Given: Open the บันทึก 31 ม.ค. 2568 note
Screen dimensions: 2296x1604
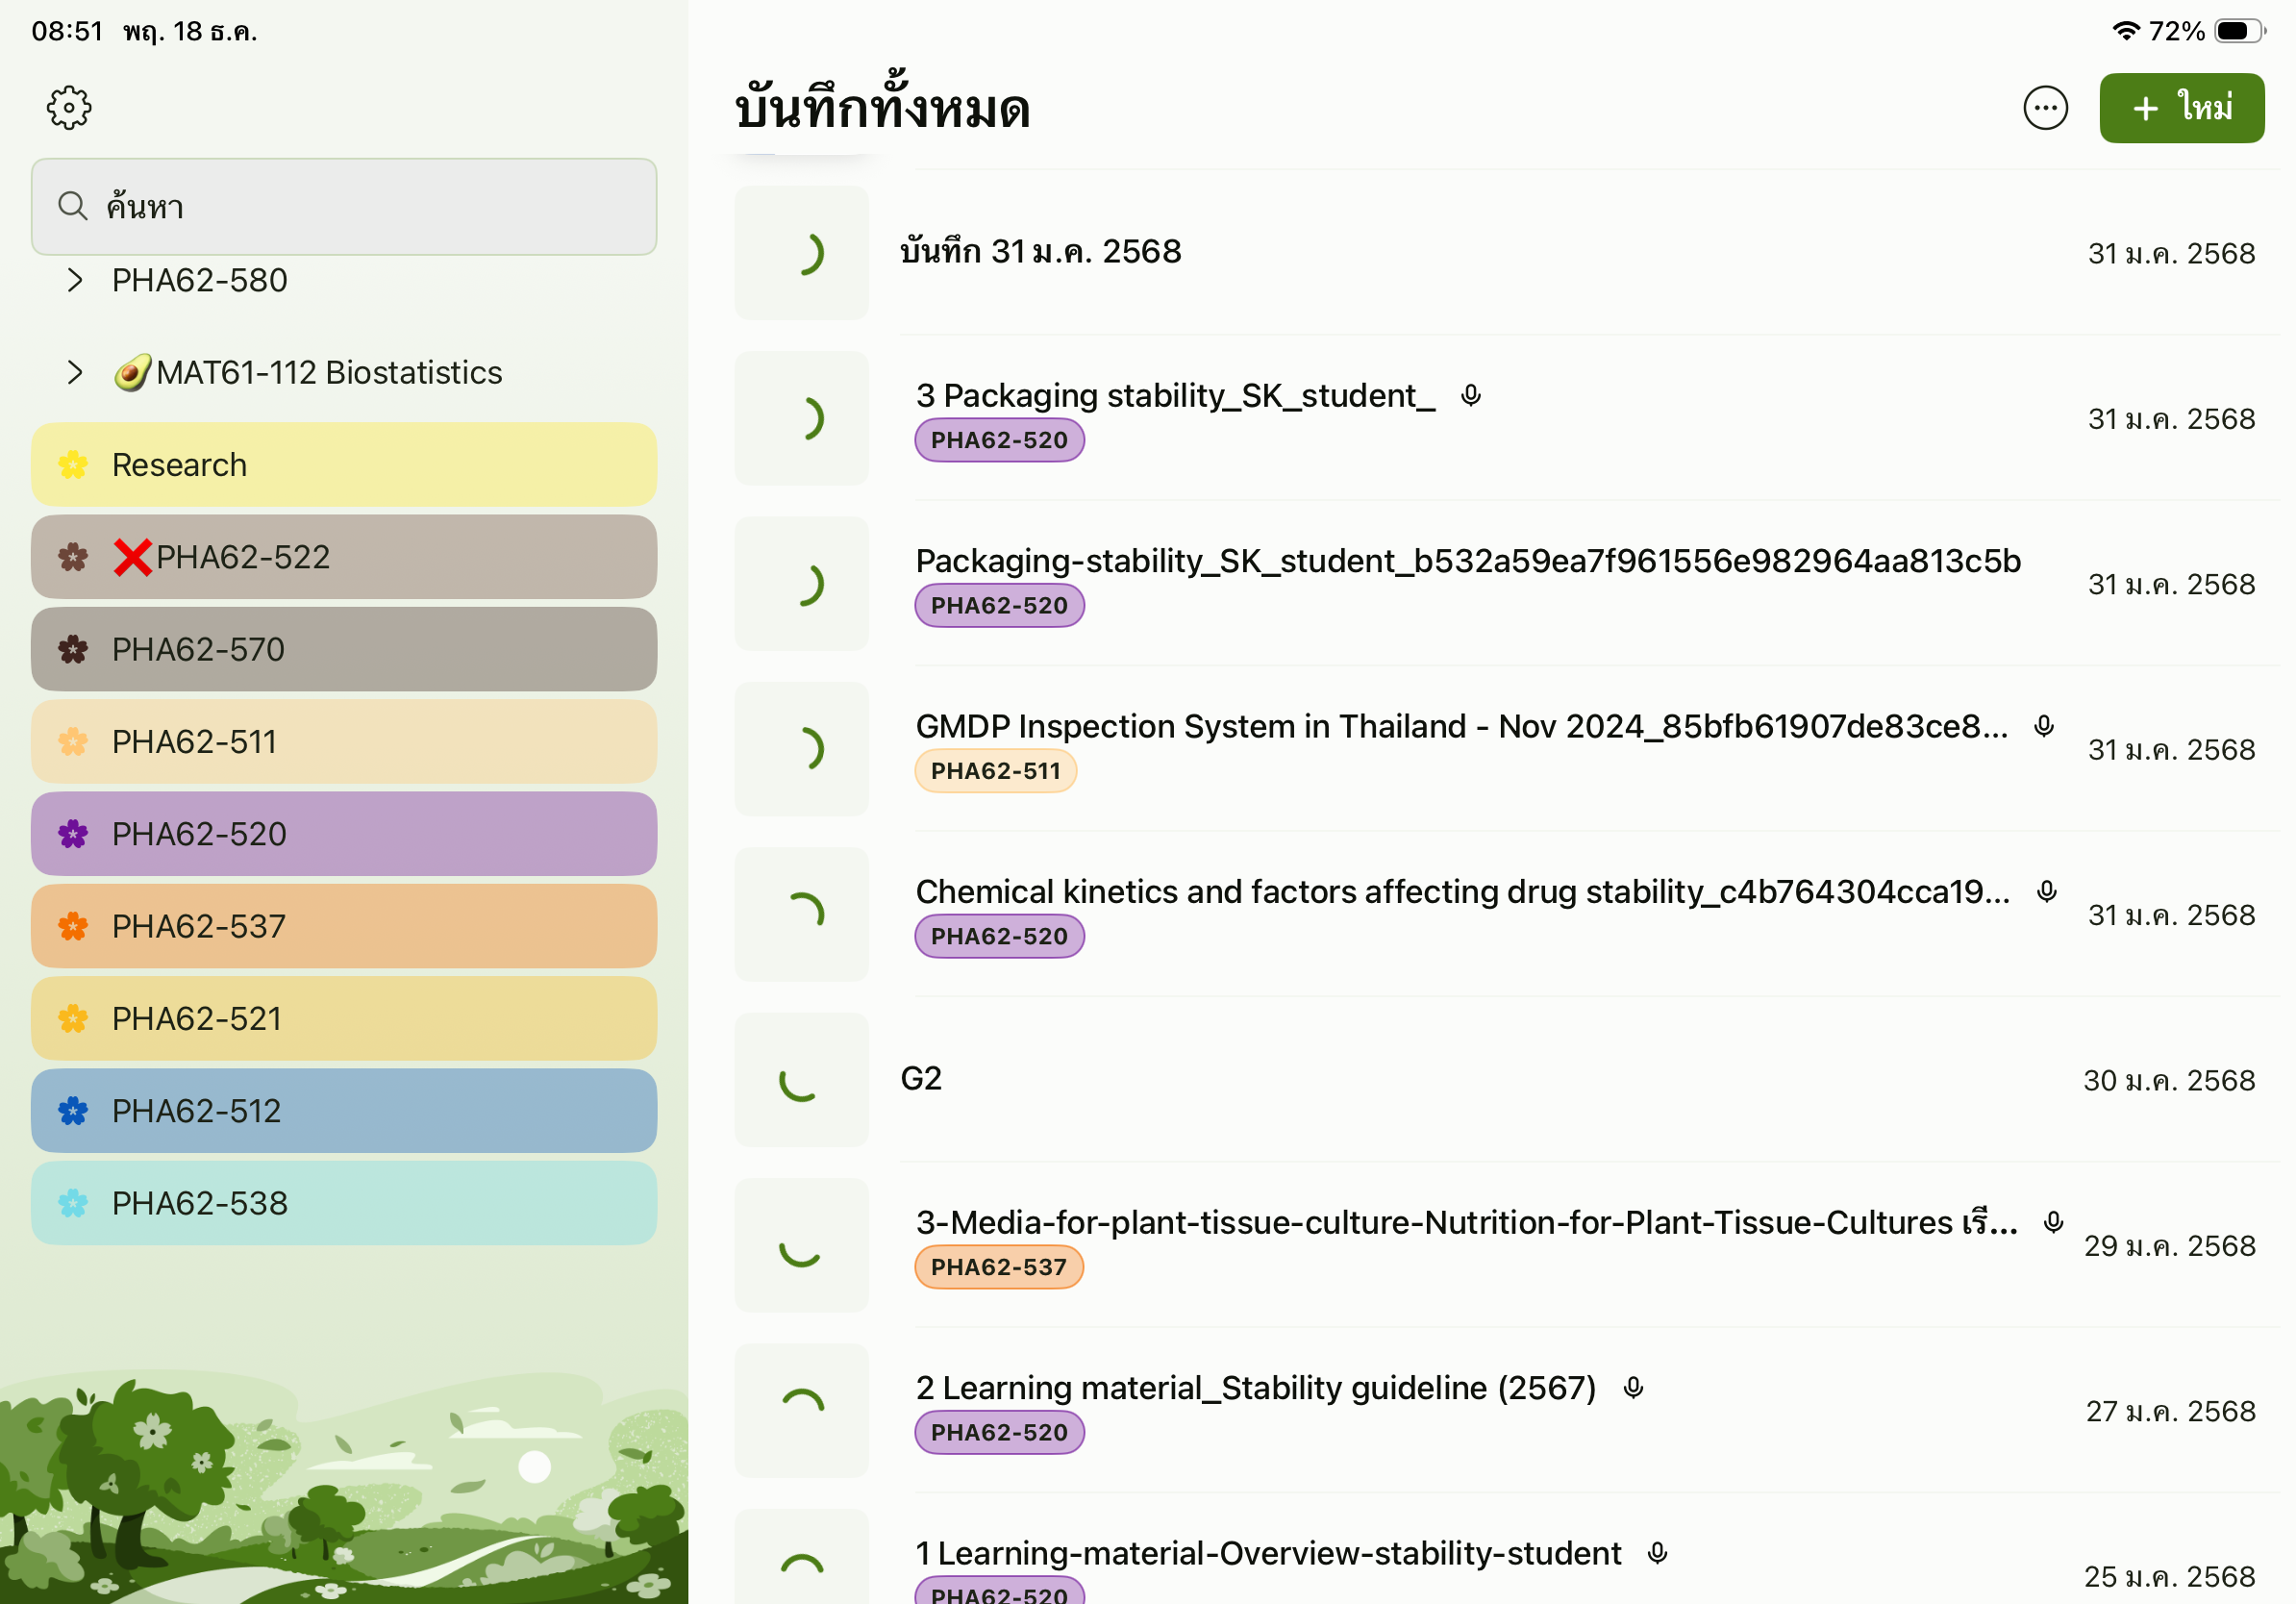Looking at the screenshot, I should (1040, 252).
